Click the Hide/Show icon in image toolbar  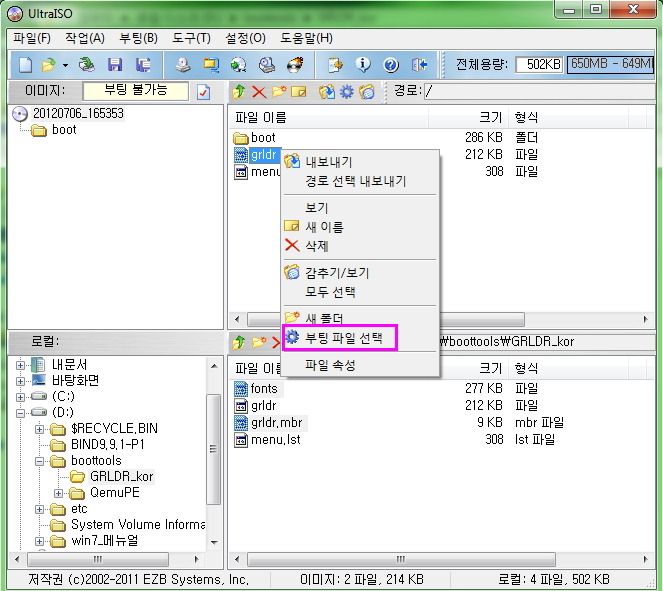pyautogui.click(x=367, y=91)
